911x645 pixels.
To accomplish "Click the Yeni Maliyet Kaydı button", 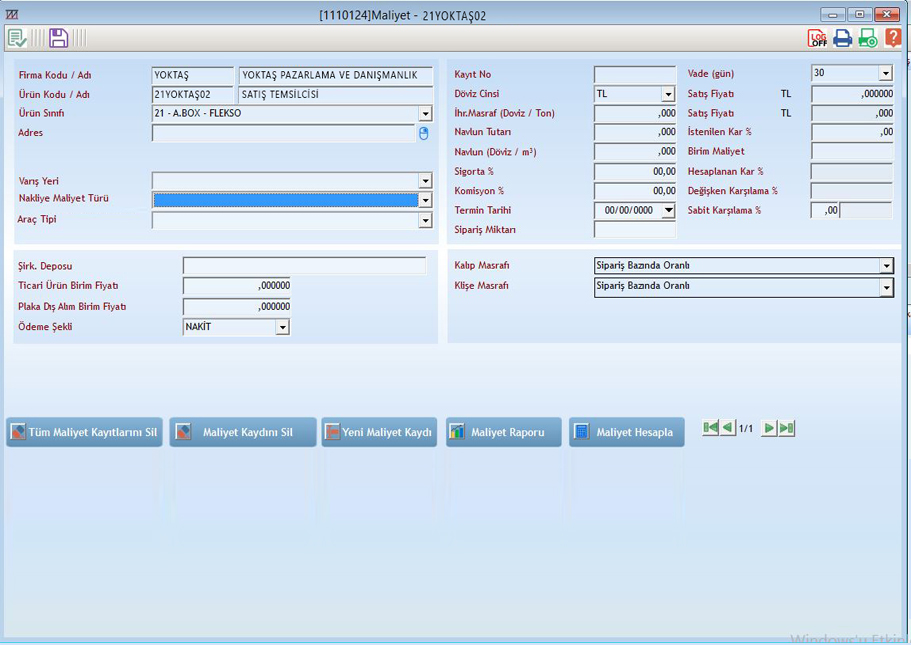I will pyautogui.click(x=379, y=432).
